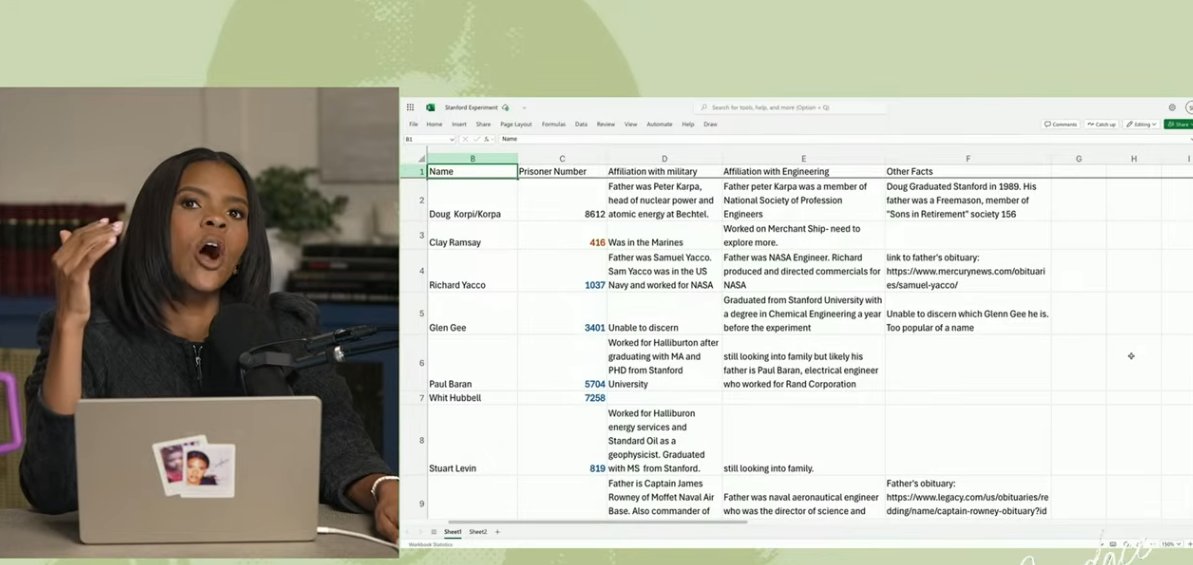The image size is (1193, 565).
Task: Switch to the Home ribbon tab
Action: click(434, 124)
